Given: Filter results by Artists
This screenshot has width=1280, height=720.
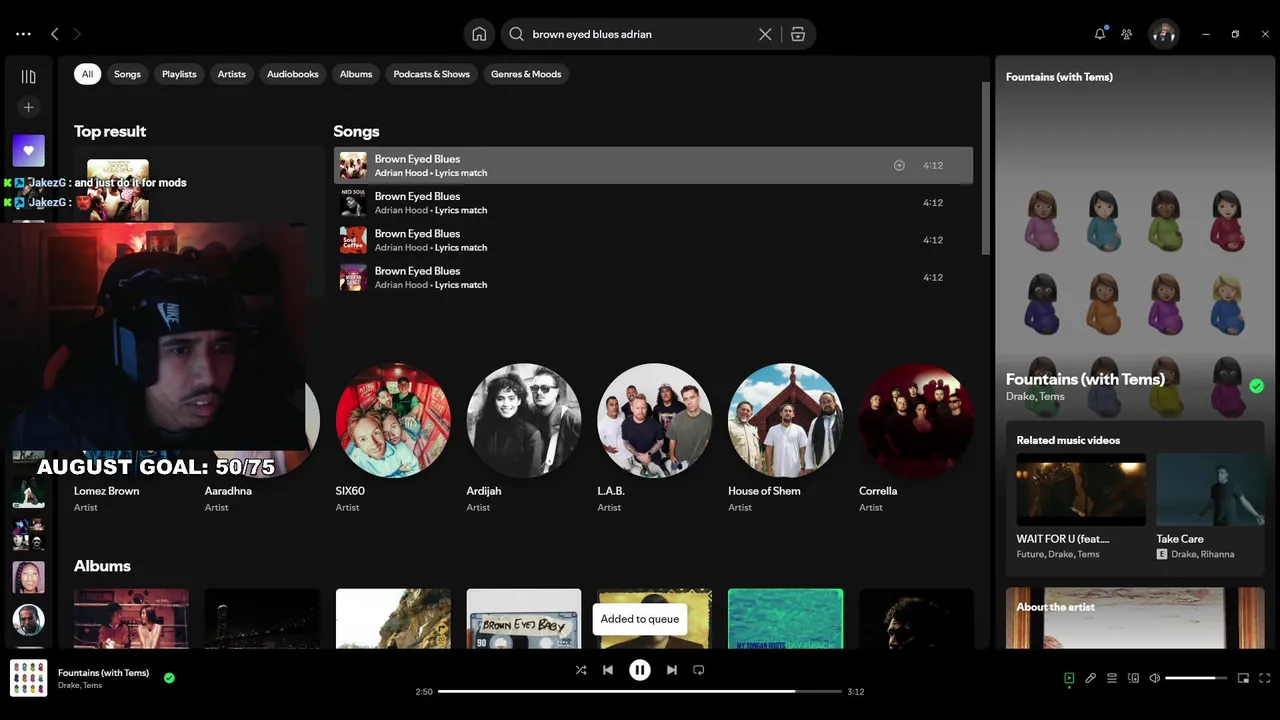Looking at the screenshot, I should tap(232, 74).
